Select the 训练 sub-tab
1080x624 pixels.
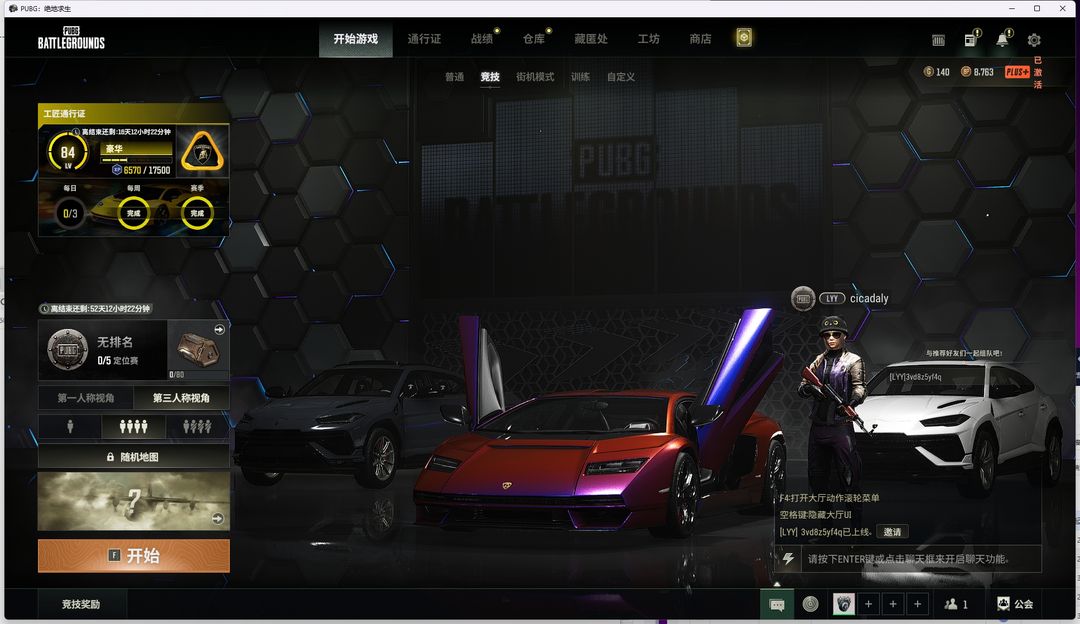tap(581, 76)
